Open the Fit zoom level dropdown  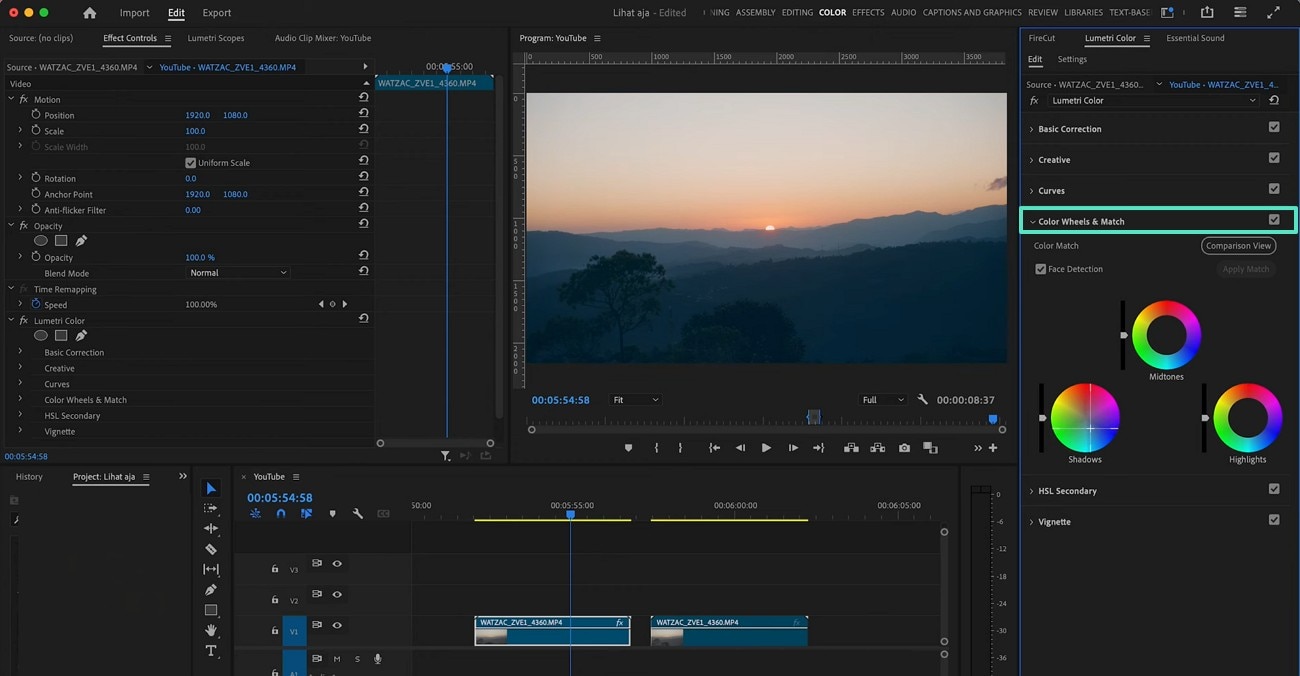(x=635, y=400)
